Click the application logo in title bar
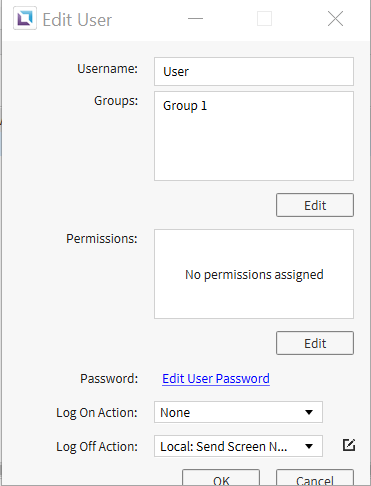This screenshot has width=371, height=486. [25, 18]
